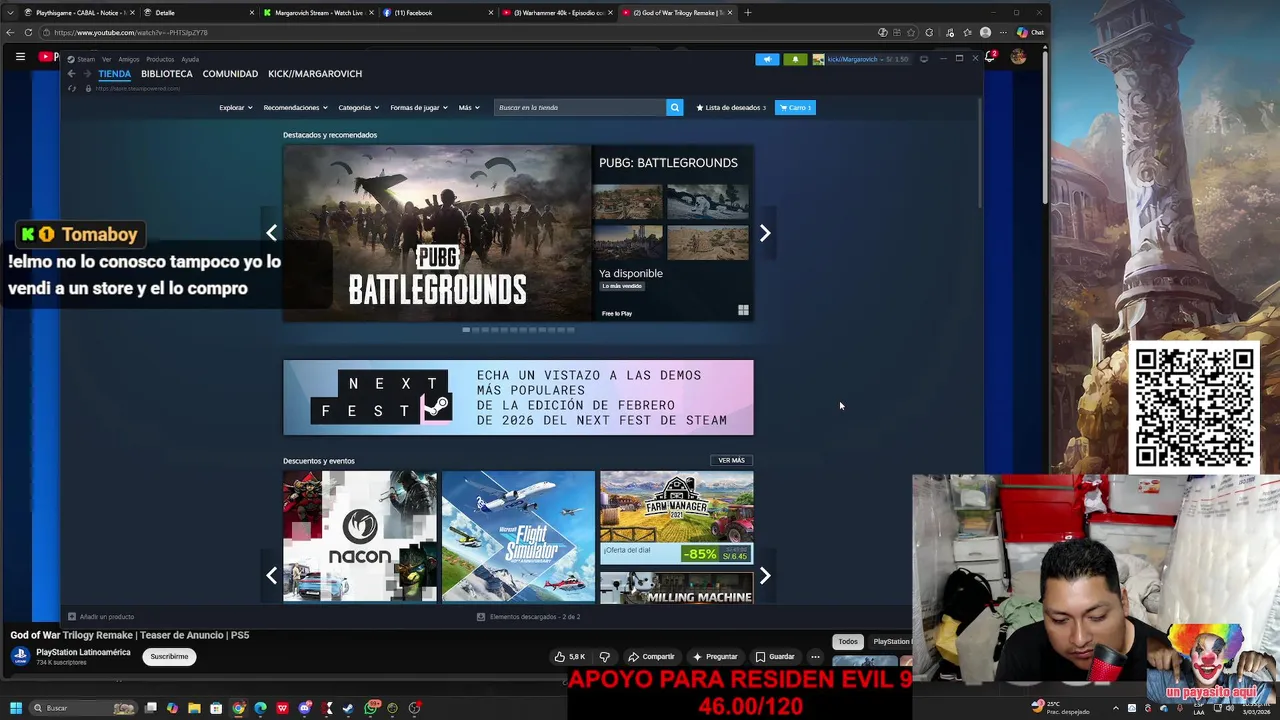Open the Ver menu
The image size is (1280, 720).
tap(106, 59)
